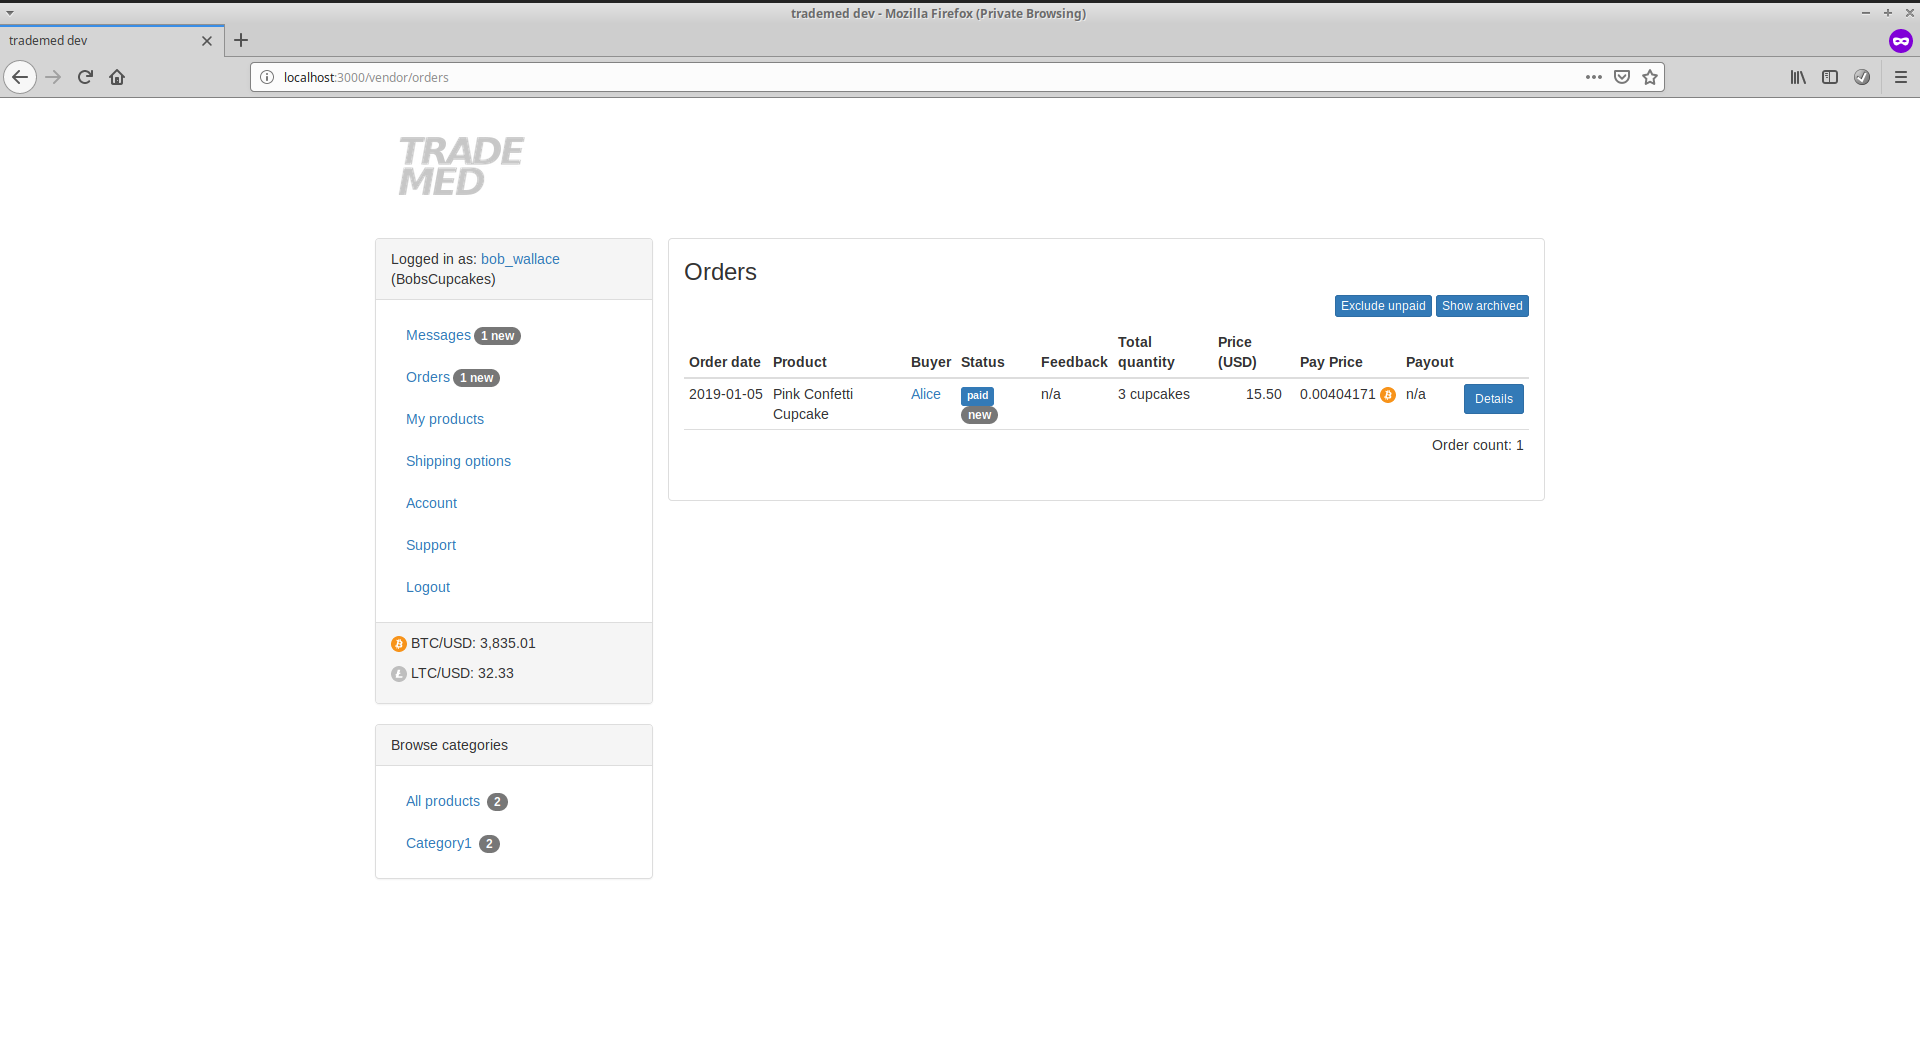Viewport: 1920px width, 1055px height.
Task: Open a new browser tab
Action: pos(241,40)
